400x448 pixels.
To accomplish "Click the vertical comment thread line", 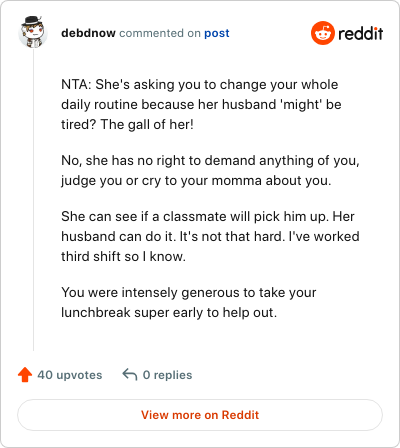I will coord(33,200).
